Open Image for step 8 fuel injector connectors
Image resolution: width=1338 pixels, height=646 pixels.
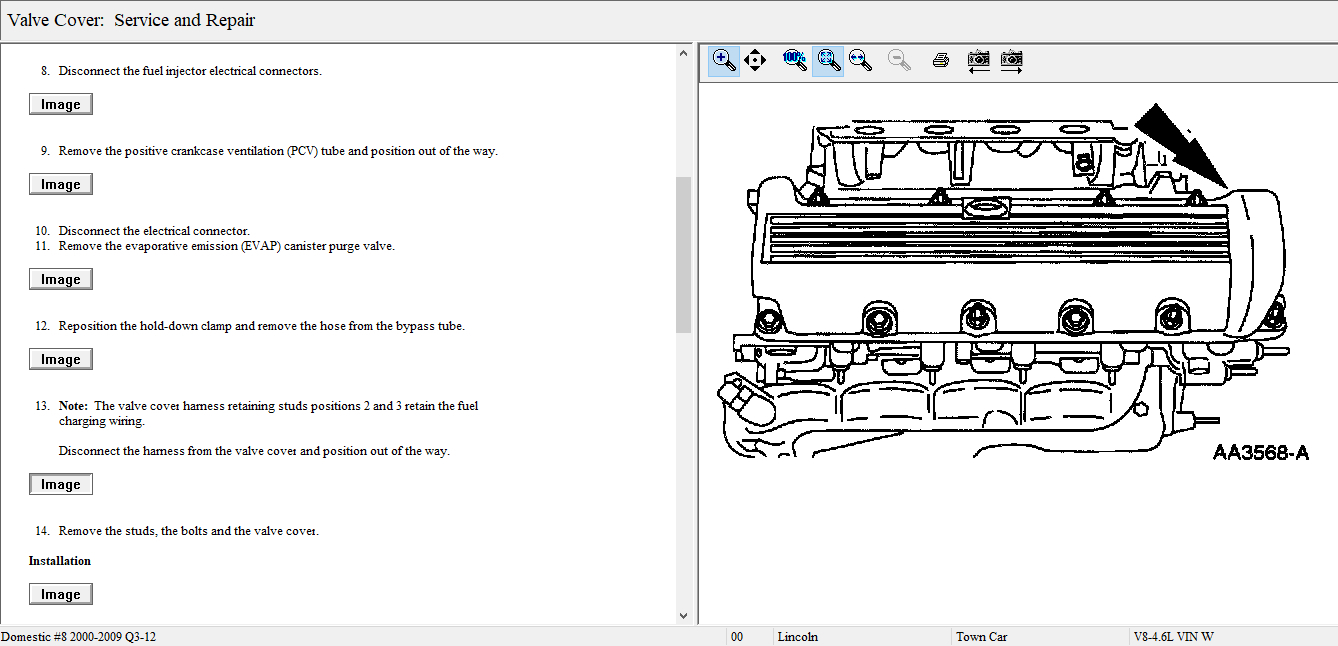pyautogui.click(x=61, y=105)
